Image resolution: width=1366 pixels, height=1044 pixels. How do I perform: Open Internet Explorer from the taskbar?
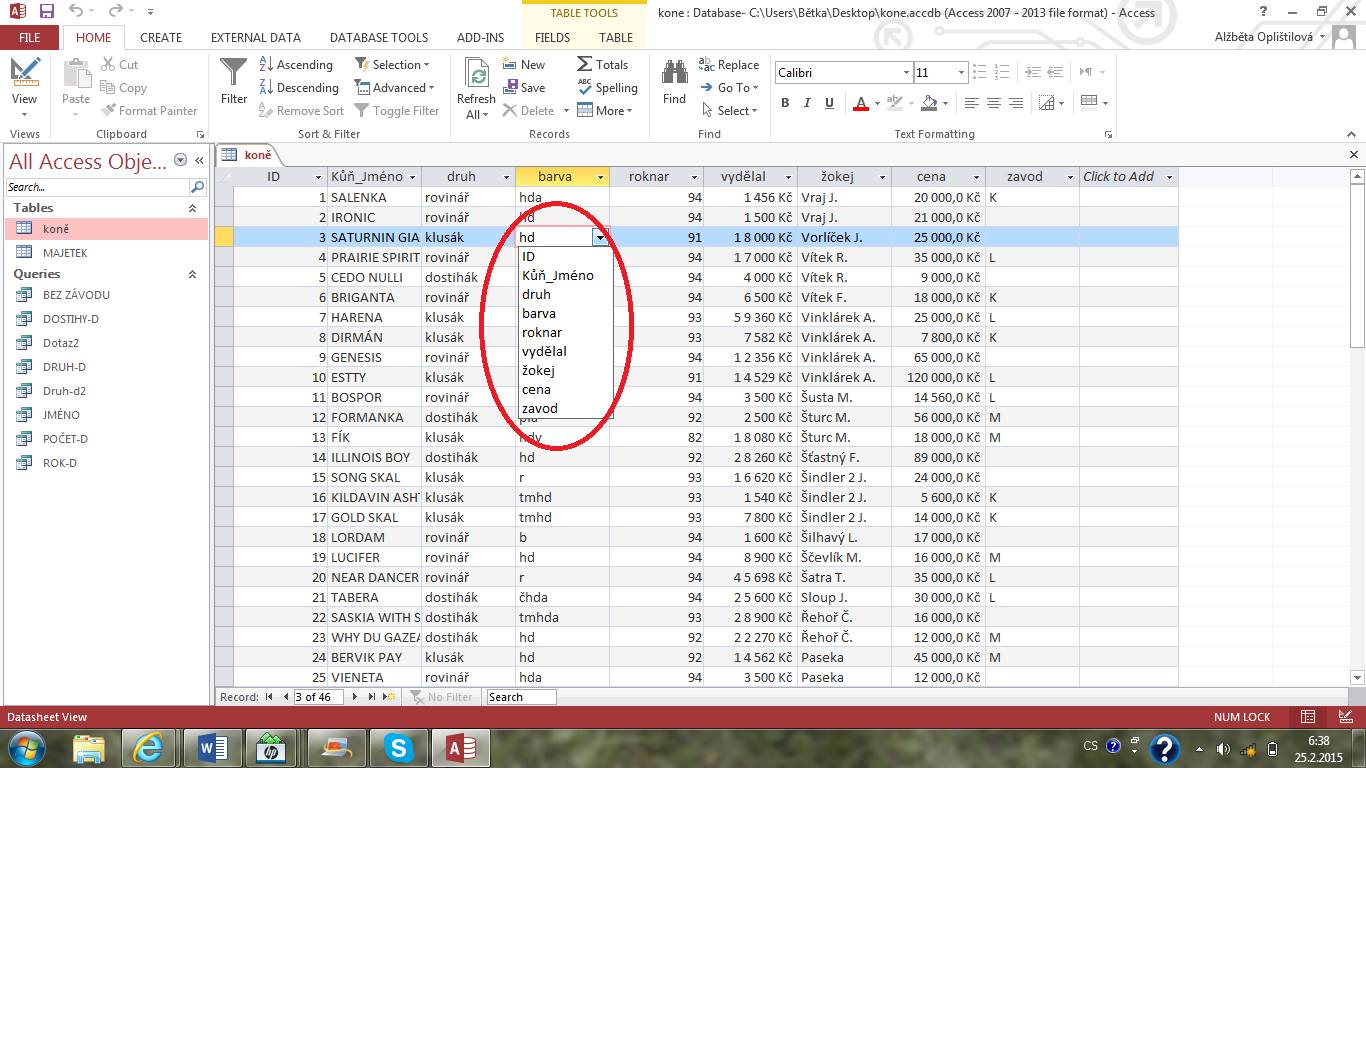149,748
